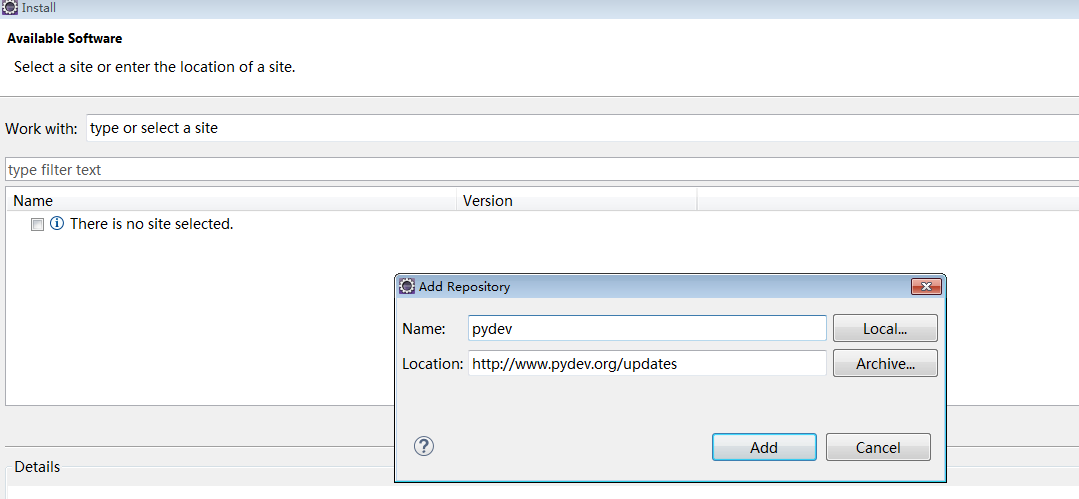Click the Eclipse icon in Install title bar
This screenshot has width=1079, height=499.
tap(10, 8)
